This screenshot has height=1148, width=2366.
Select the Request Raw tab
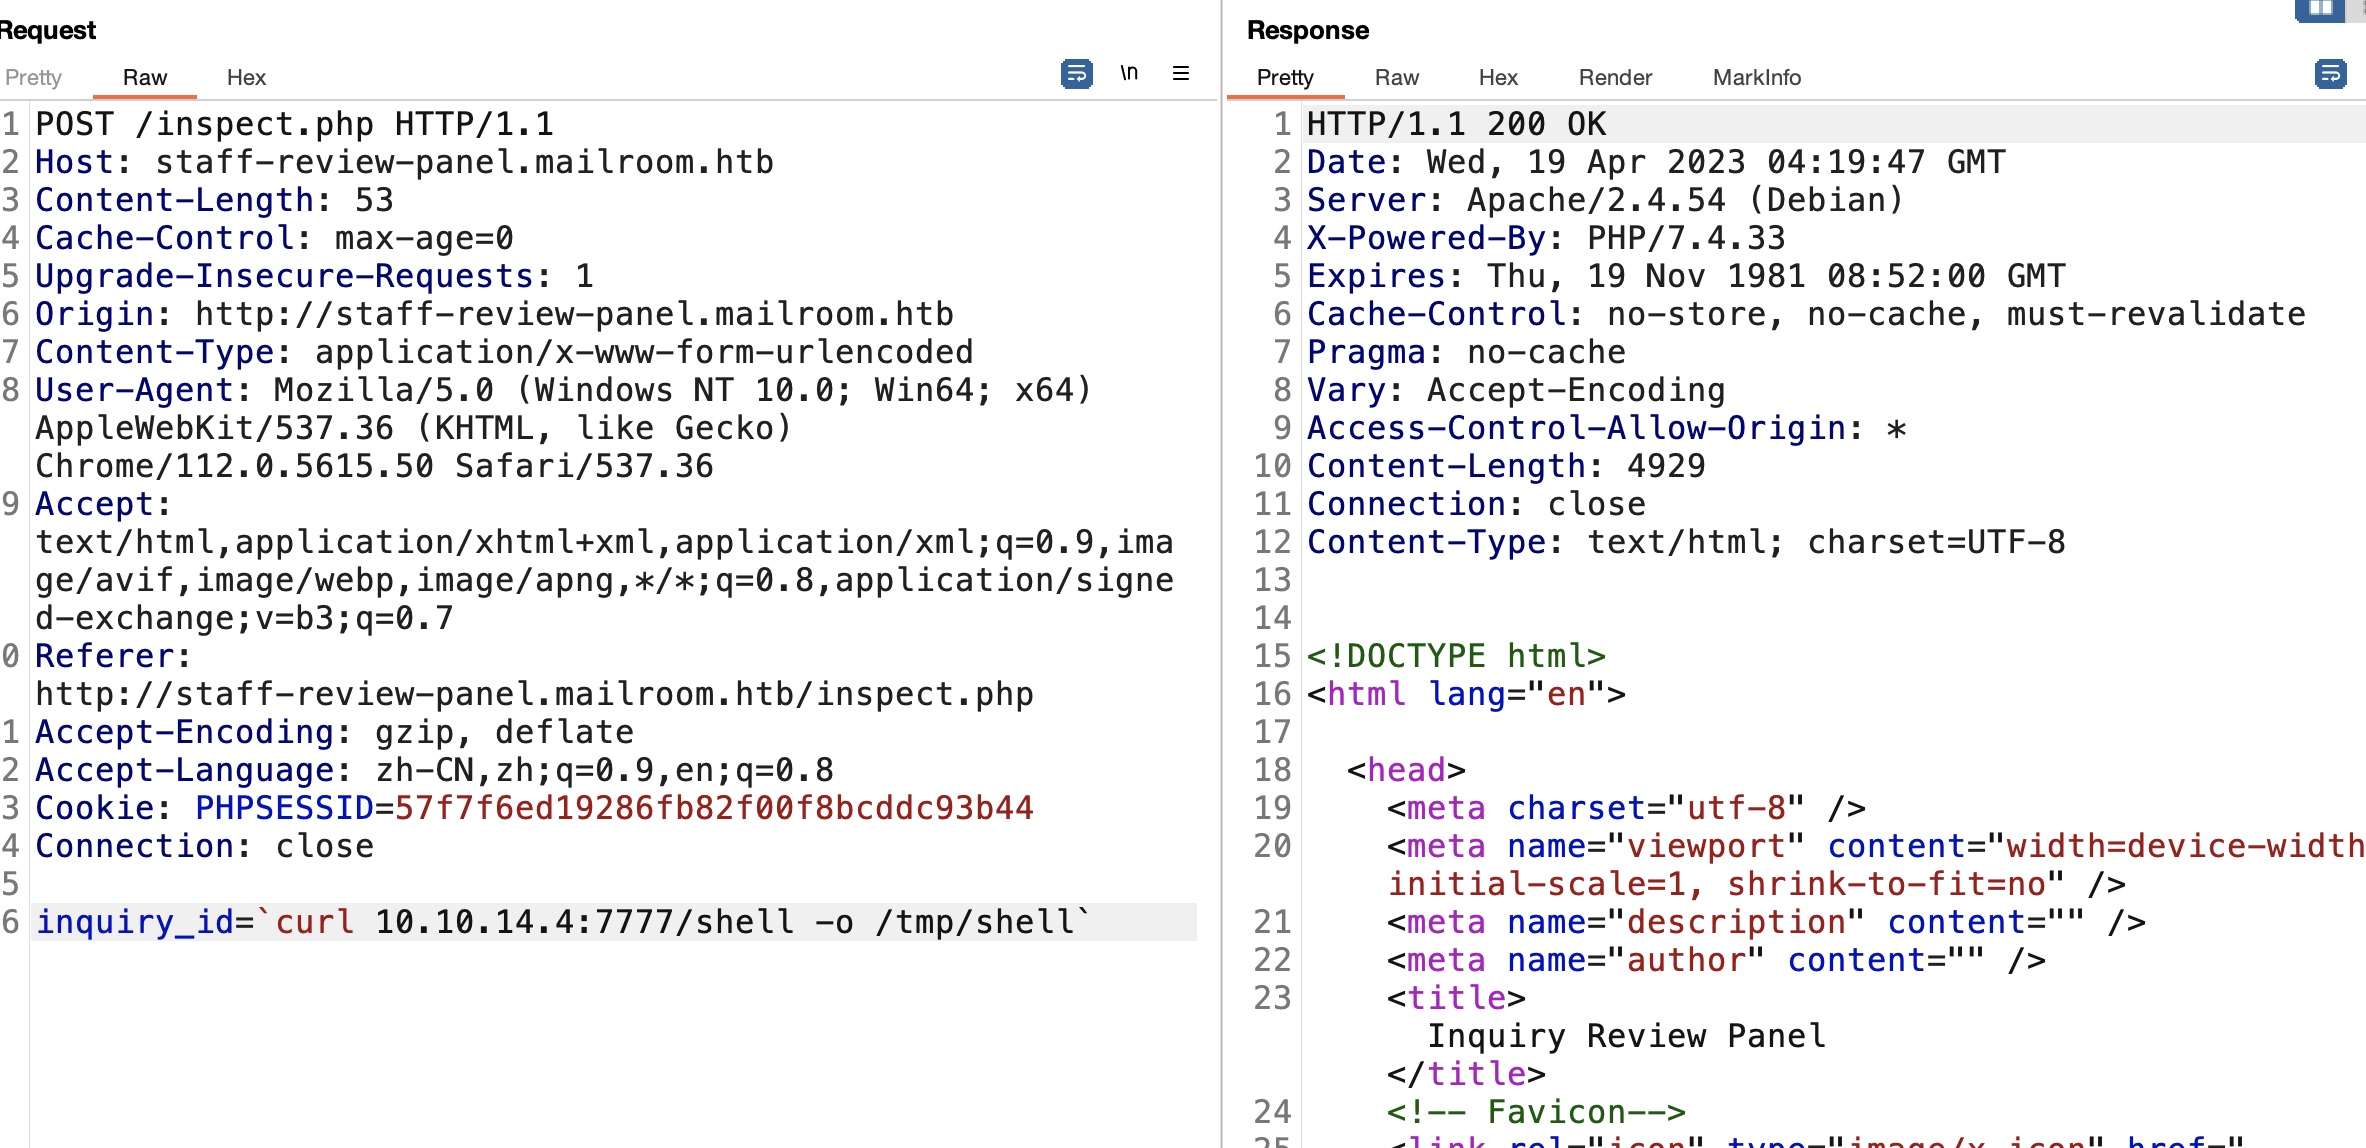click(x=144, y=78)
